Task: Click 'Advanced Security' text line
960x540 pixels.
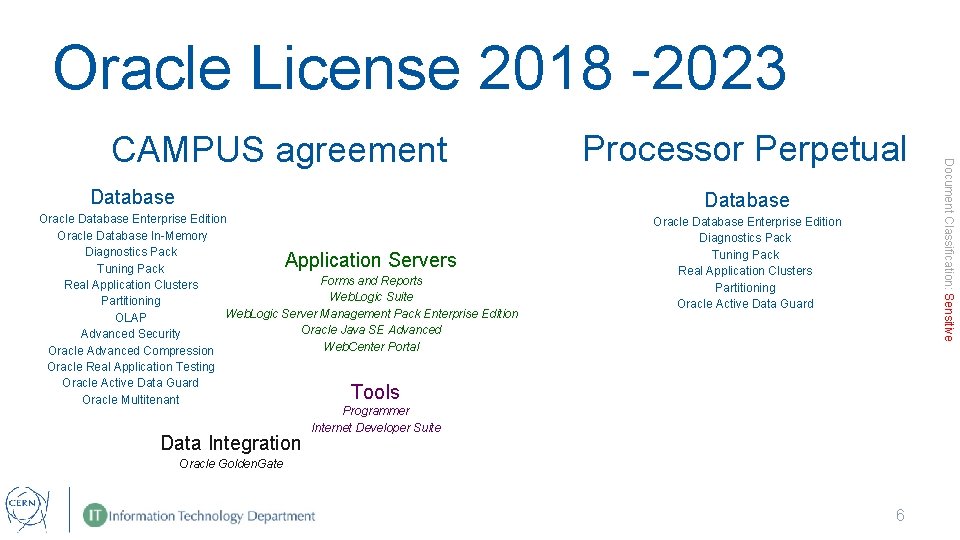Action: 130,334
